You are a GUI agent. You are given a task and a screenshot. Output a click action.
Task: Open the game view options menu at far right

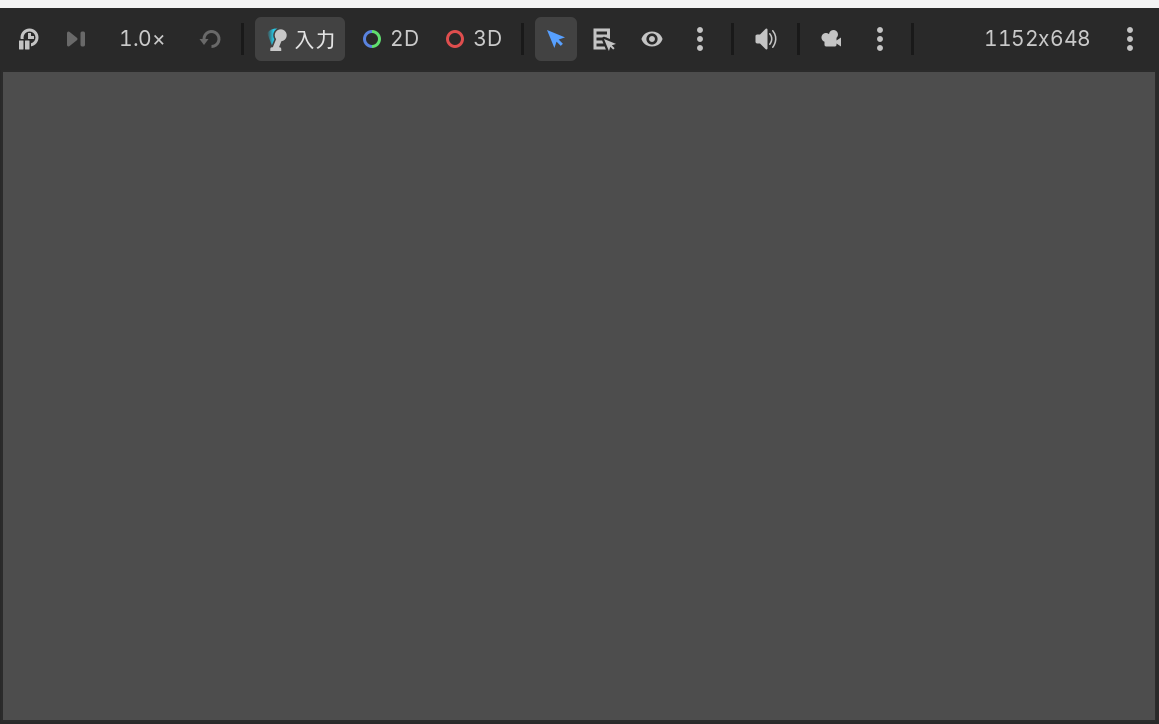tap(1129, 39)
